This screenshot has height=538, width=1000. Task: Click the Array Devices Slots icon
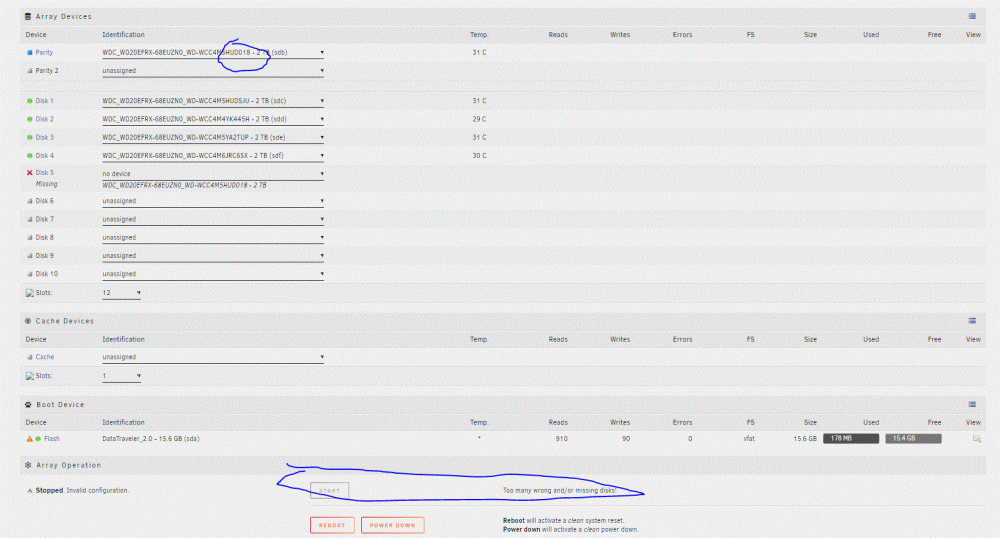point(29,293)
